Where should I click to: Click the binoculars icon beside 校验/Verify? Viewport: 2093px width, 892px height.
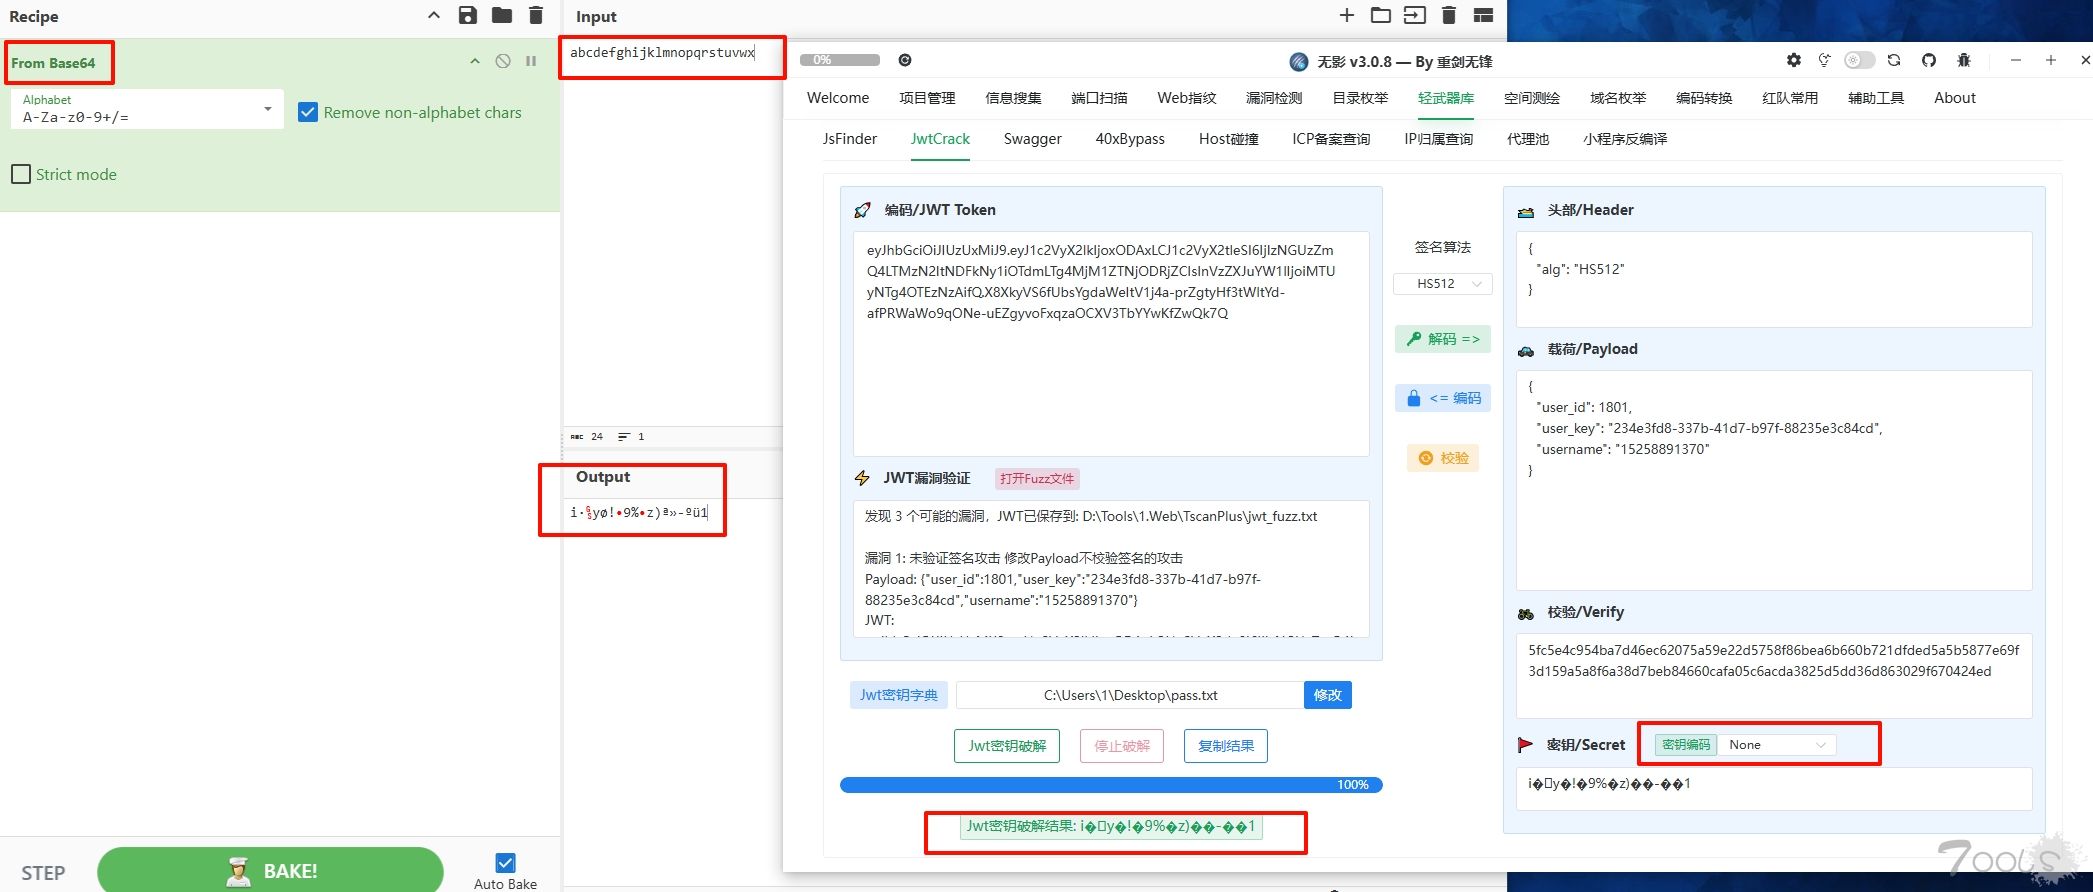(x=1526, y=613)
